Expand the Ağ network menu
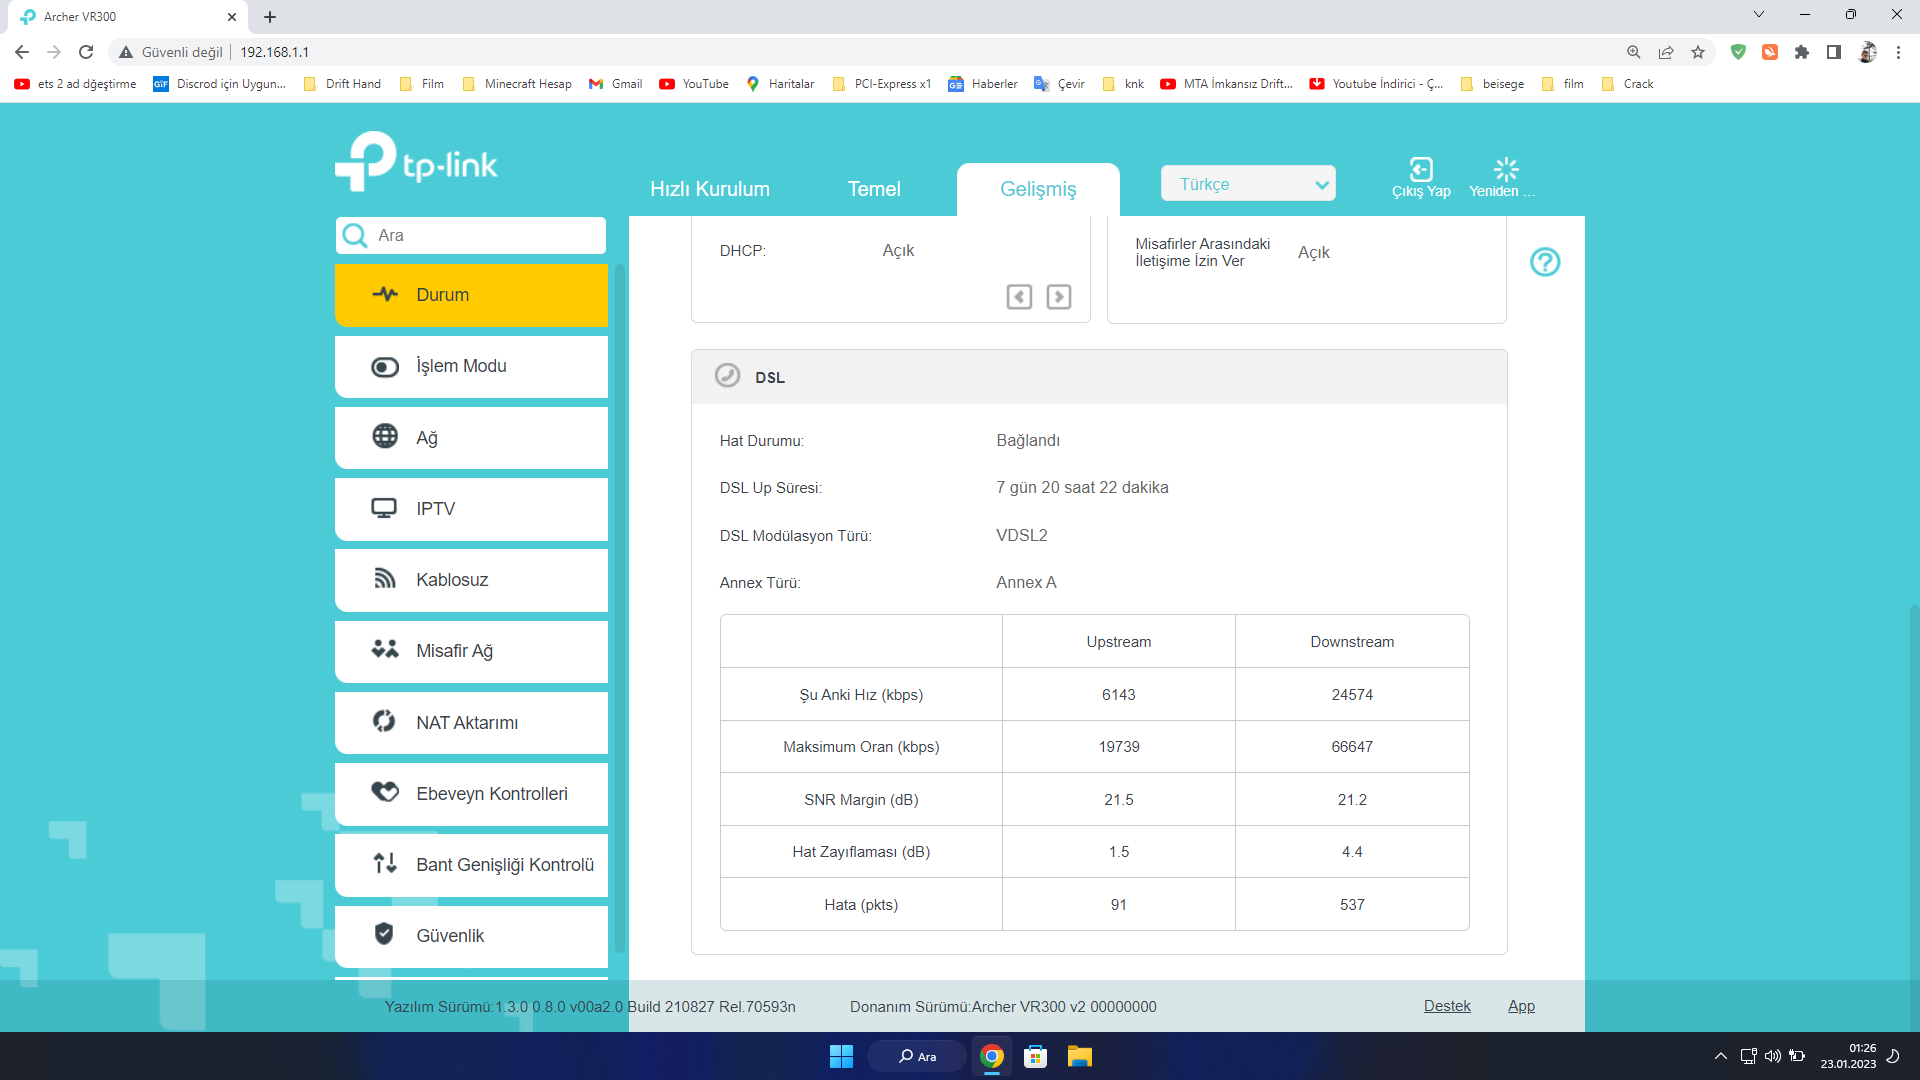The height and width of the screenshot is (1080, 1920). coord(471,438)
